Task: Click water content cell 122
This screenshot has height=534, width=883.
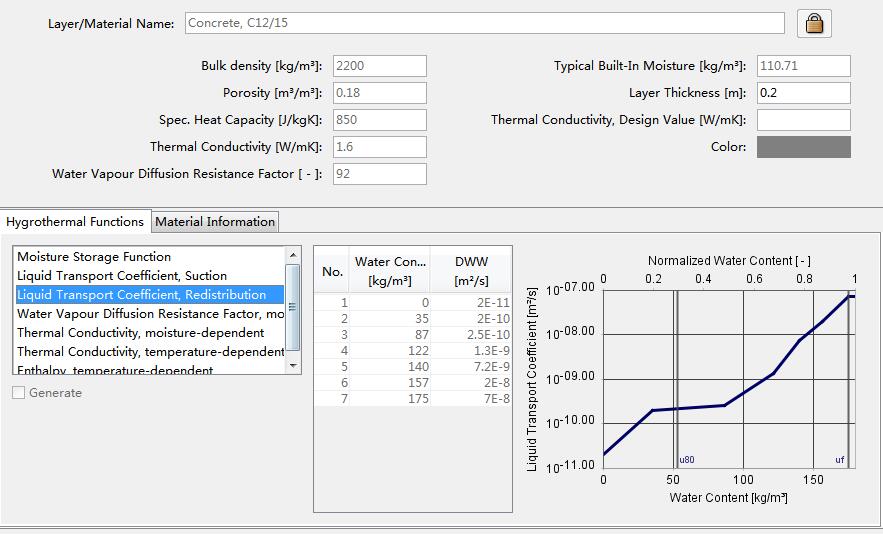Action: (x=390, y=350)
